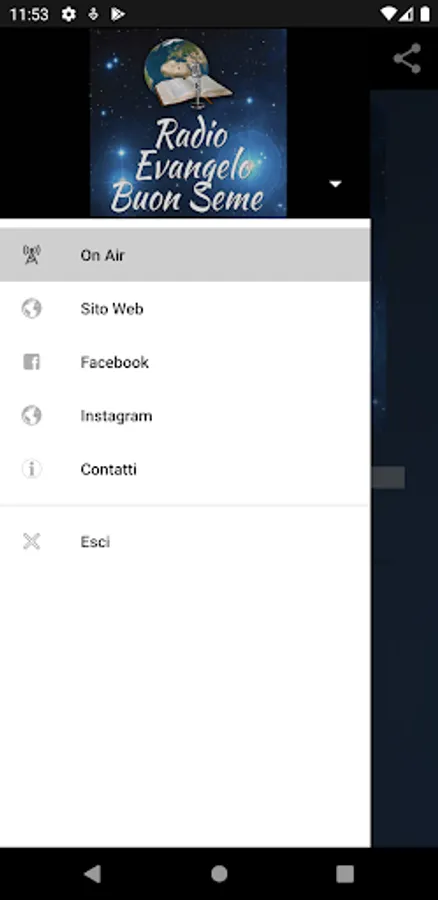
Task: Click the globe icon beside Sito Web
Action: (x=32, y=308)
